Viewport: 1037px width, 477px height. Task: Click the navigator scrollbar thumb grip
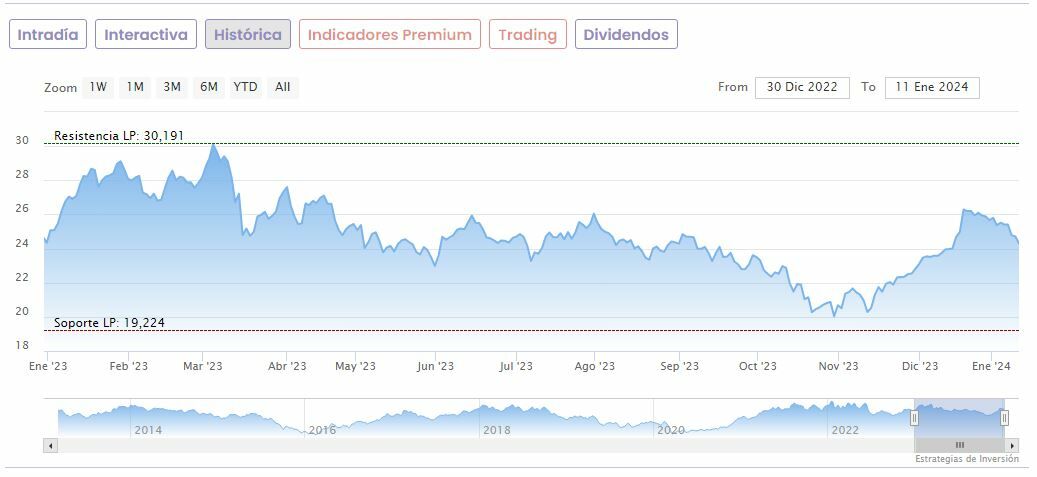pyautogui.click(x=959, y=445)
